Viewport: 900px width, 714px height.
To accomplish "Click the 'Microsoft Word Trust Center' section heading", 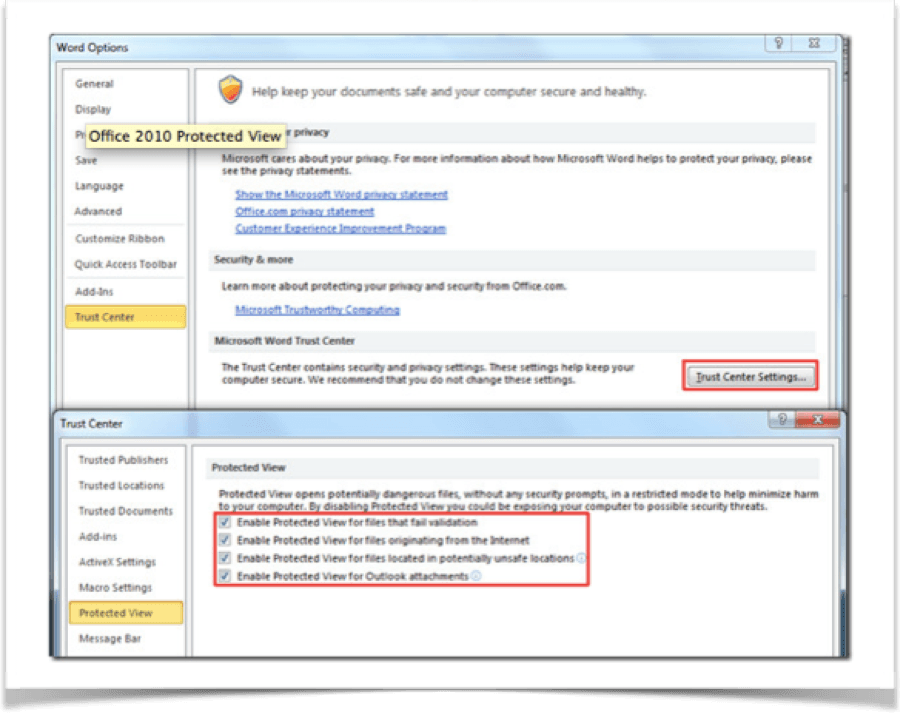I will (x=285, y=341).
